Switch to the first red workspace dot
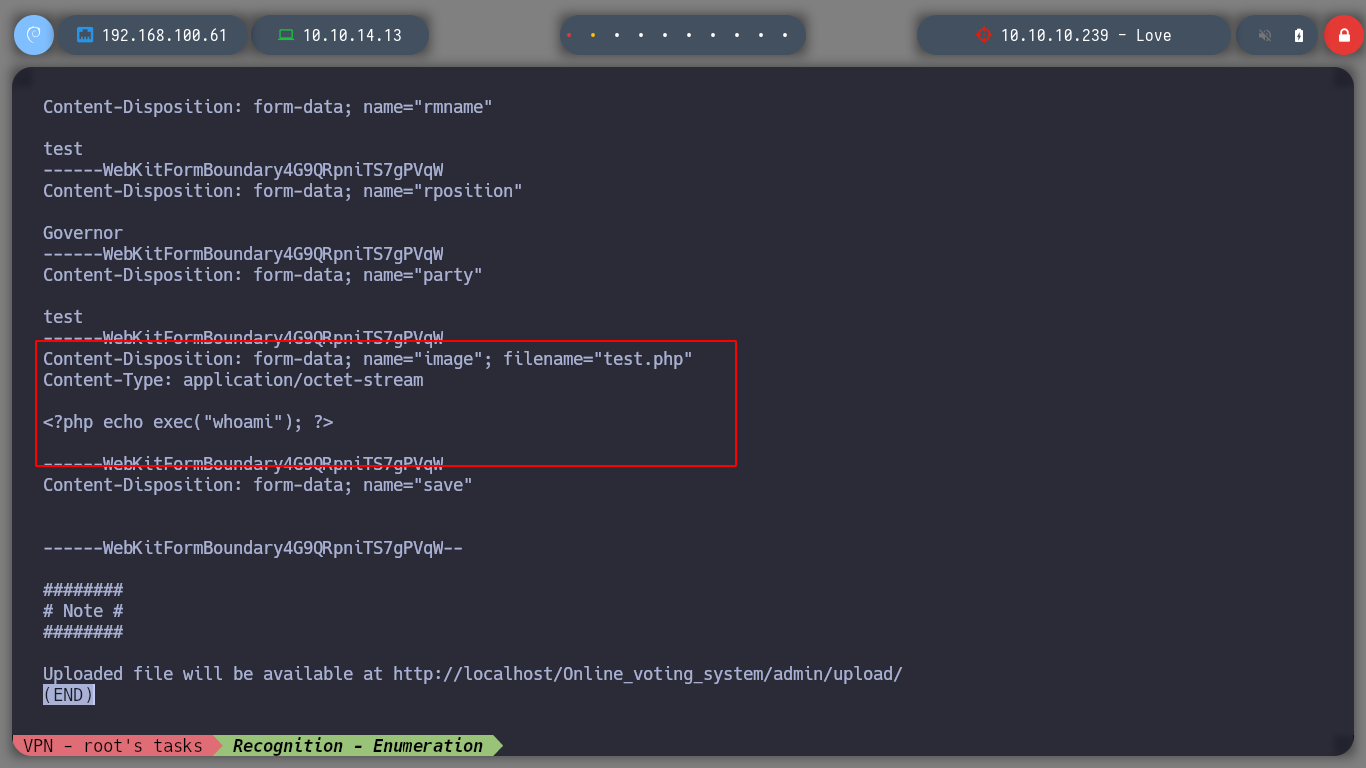Viewport: 1366px width, 768px height. point(569,35)
